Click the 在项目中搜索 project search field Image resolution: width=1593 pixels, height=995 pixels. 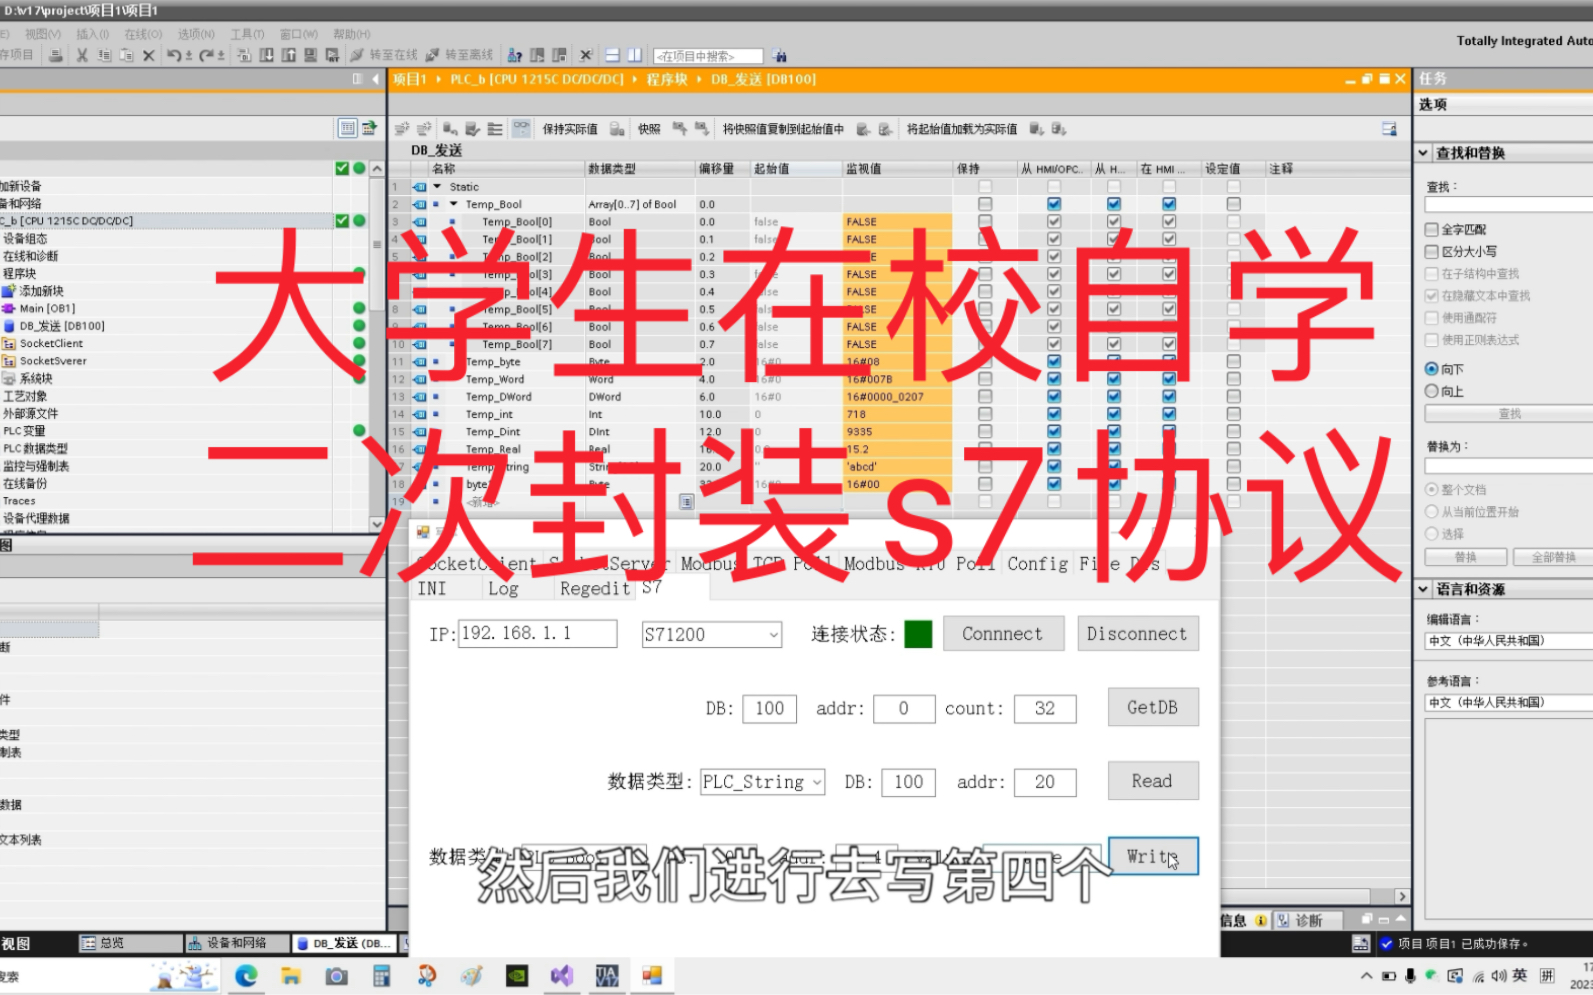coord(708,56)
